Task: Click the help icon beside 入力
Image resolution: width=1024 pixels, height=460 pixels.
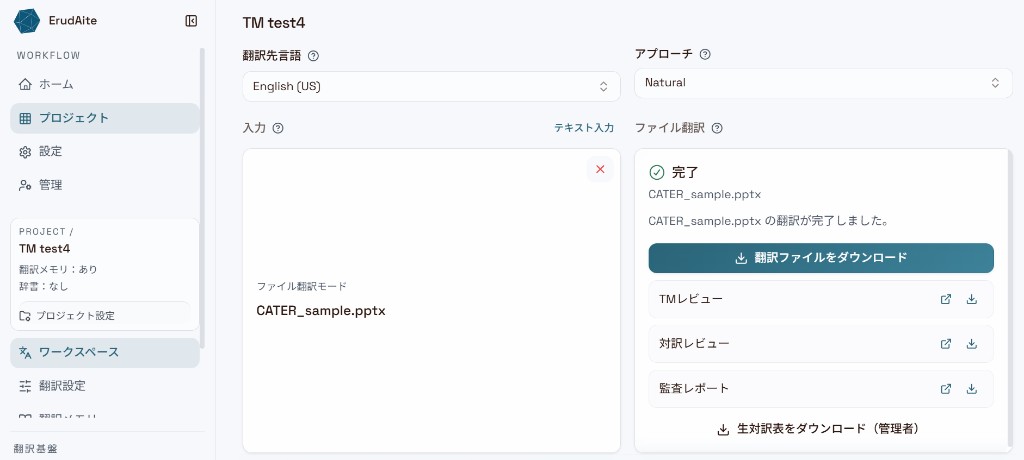Action: pyautogui.click(x=278, y=128)
